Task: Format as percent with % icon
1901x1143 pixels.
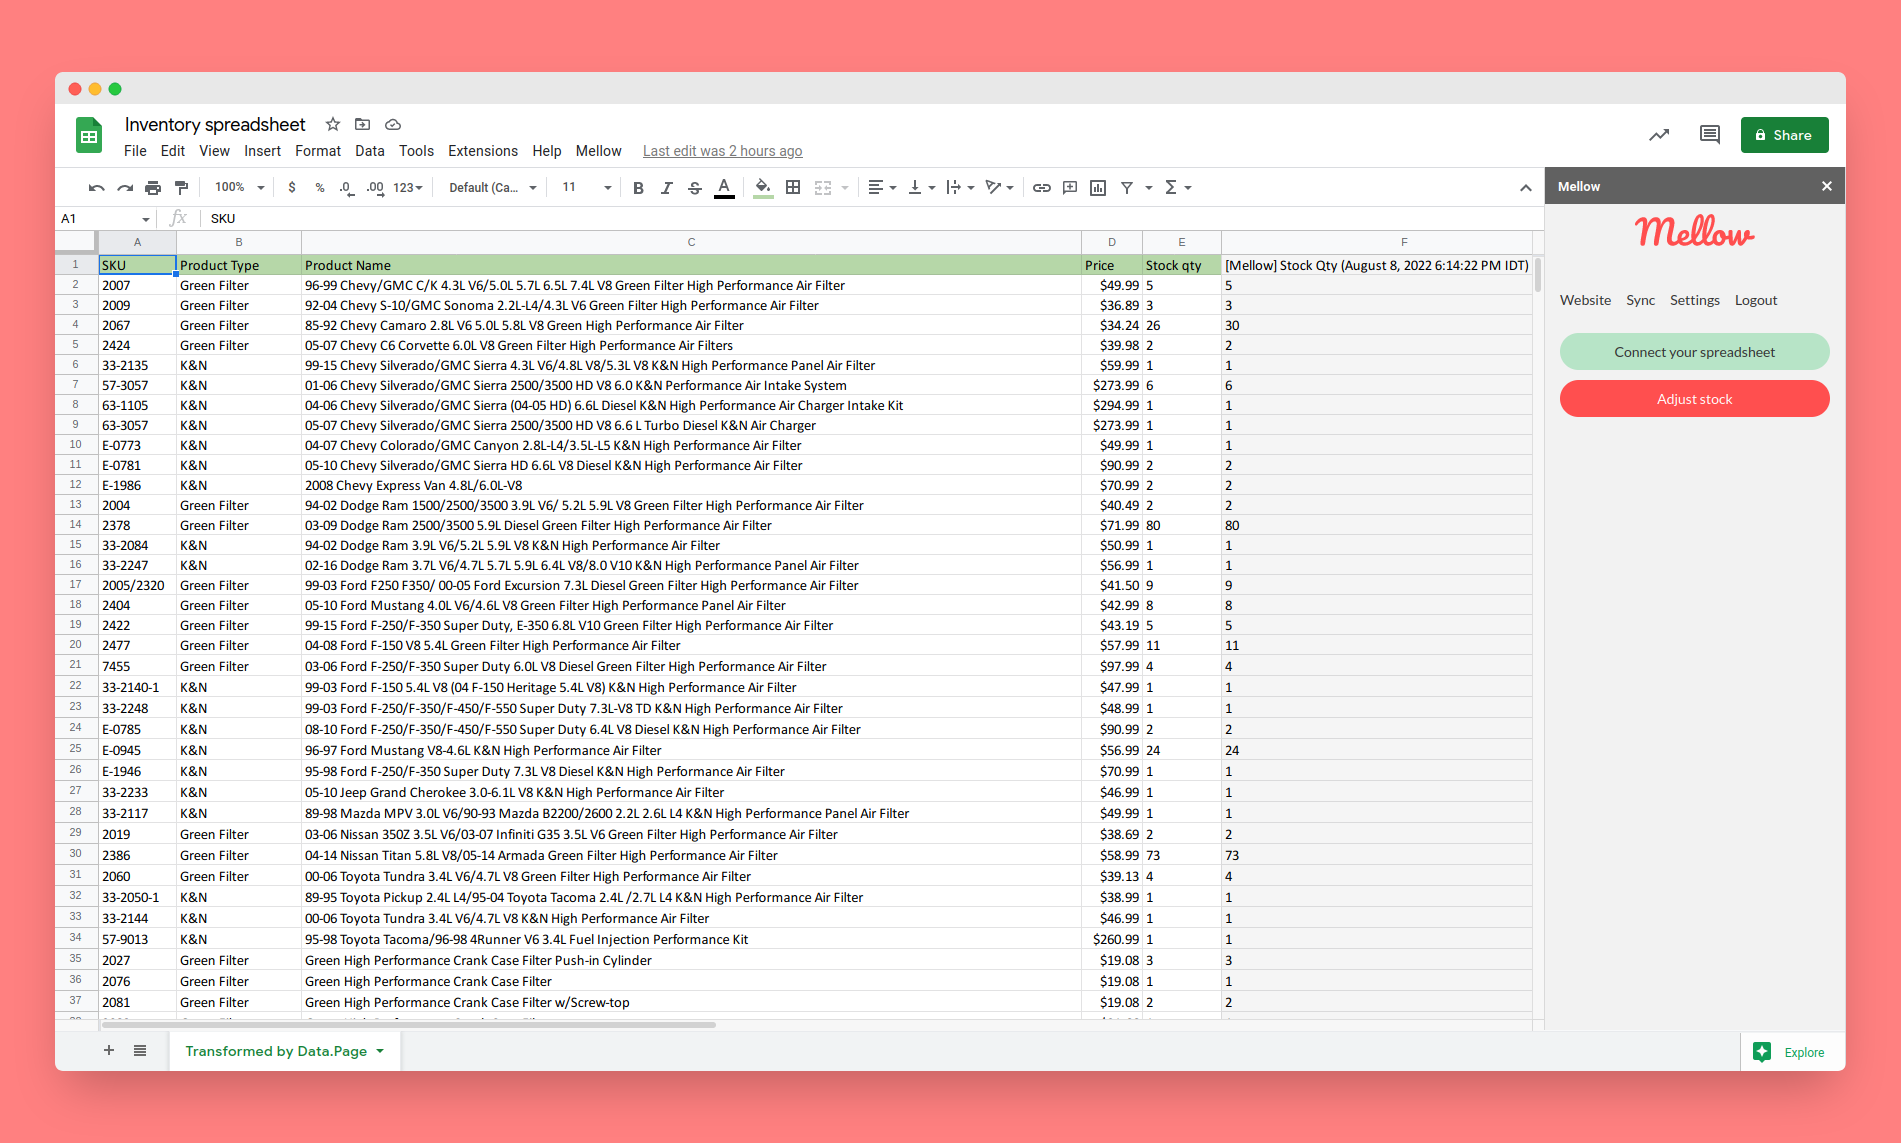Action: [x=320, y=188]
